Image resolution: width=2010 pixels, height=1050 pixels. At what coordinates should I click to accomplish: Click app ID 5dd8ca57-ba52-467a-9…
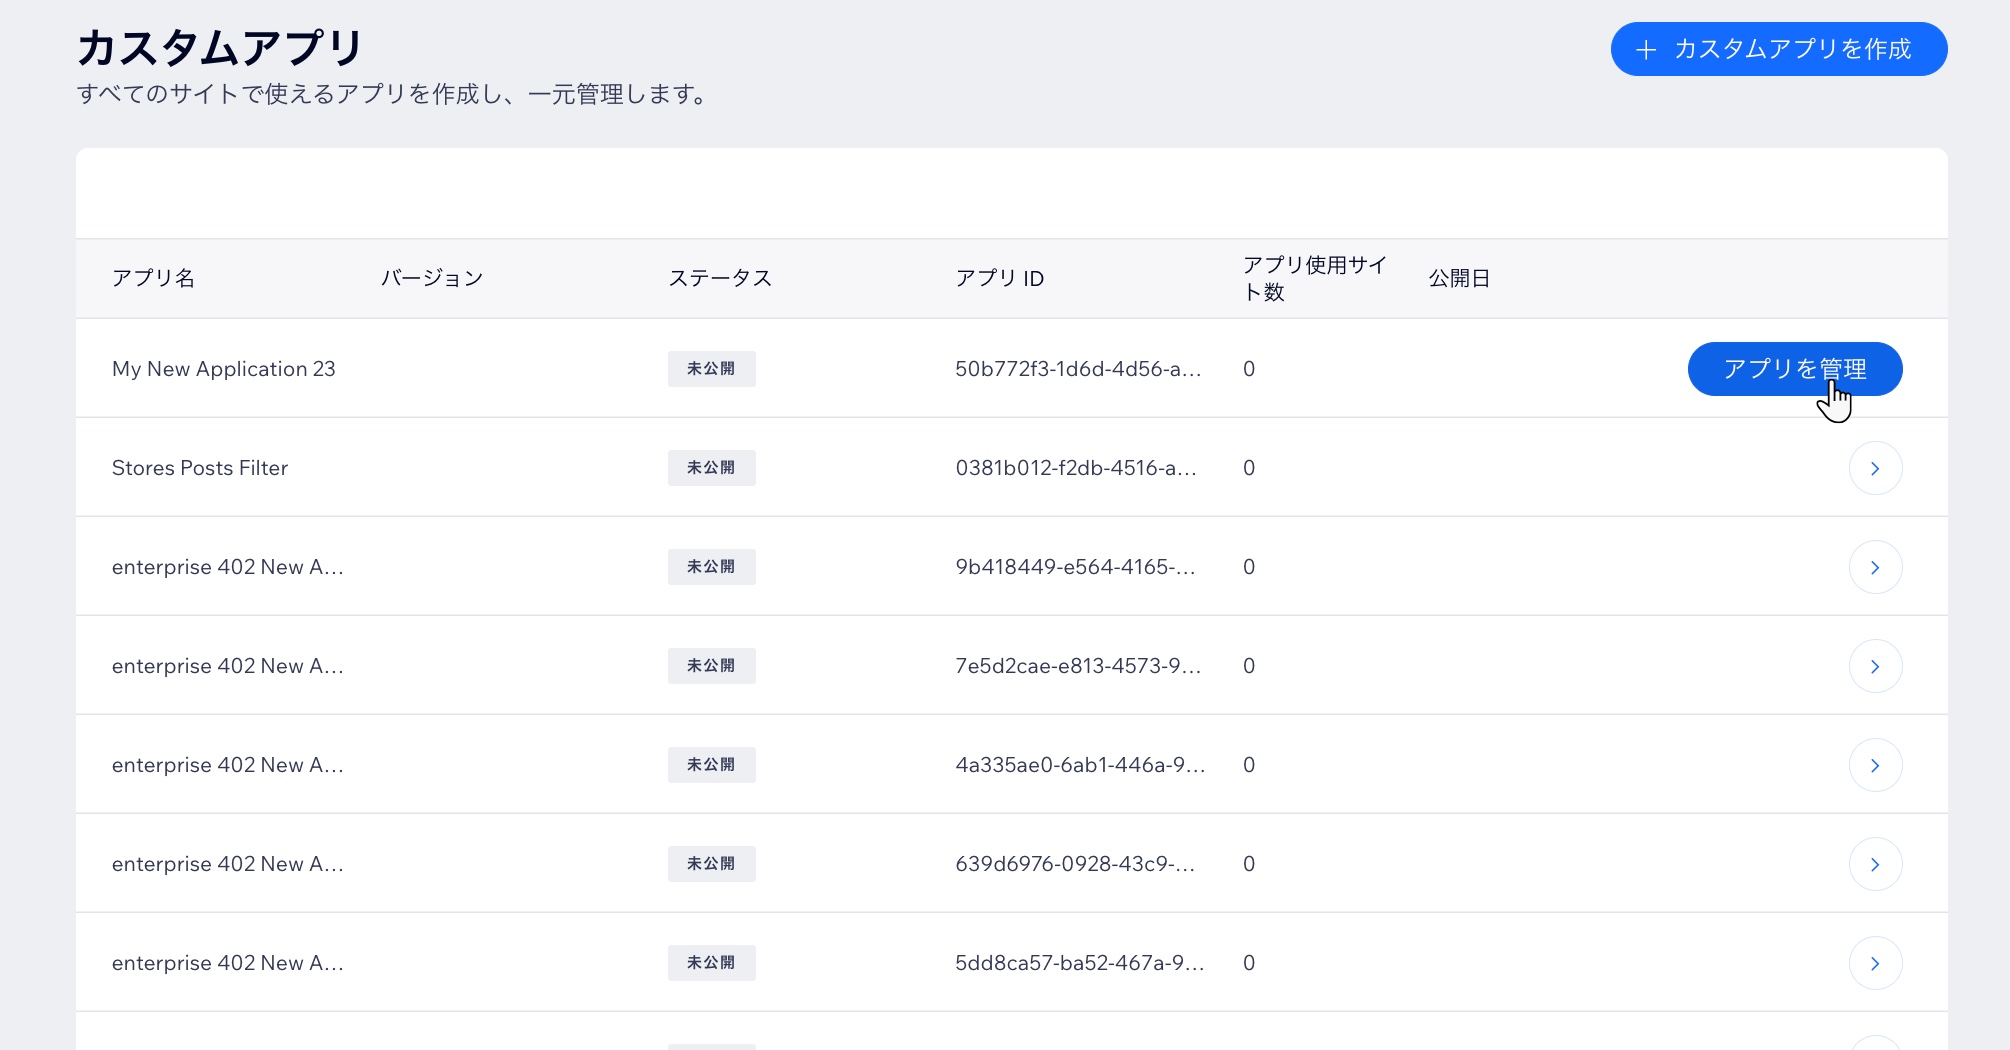(x=1080, y=963)
